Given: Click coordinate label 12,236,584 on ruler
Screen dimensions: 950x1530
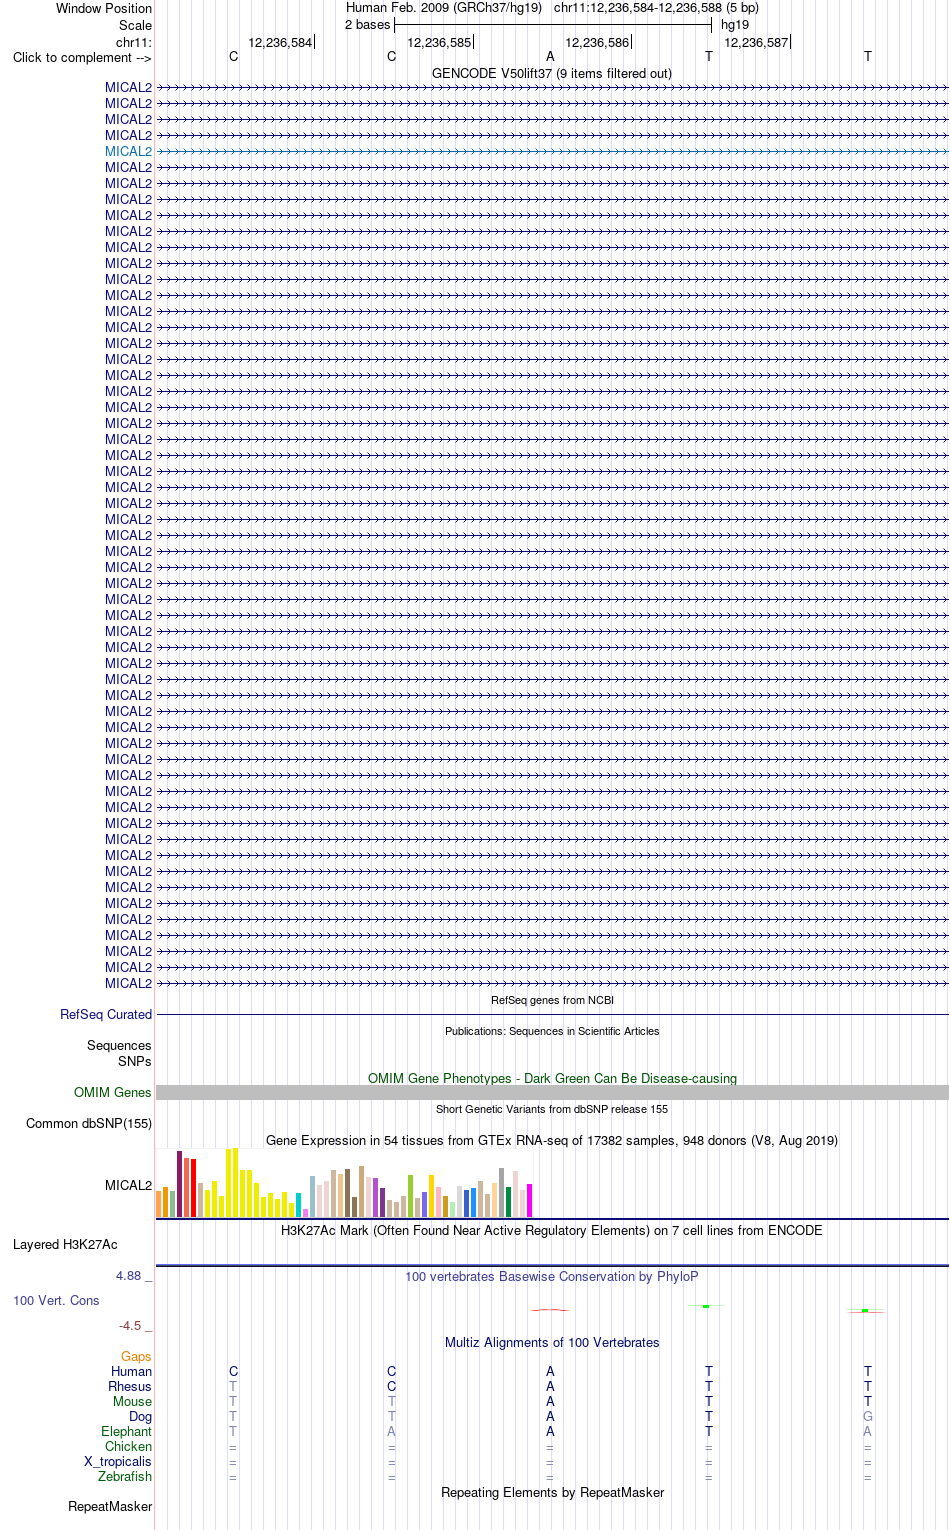Looking at the screenshot, I should coord(280,42).
